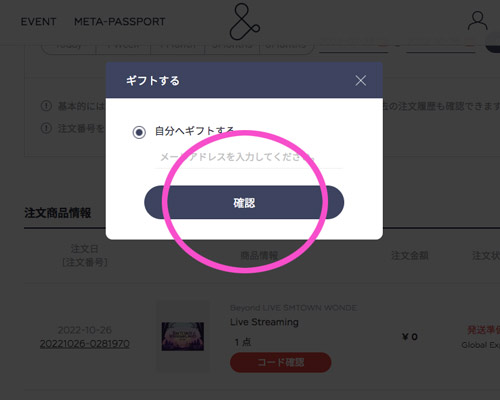Open order number 20221026-0281970 link

(85, 344)
